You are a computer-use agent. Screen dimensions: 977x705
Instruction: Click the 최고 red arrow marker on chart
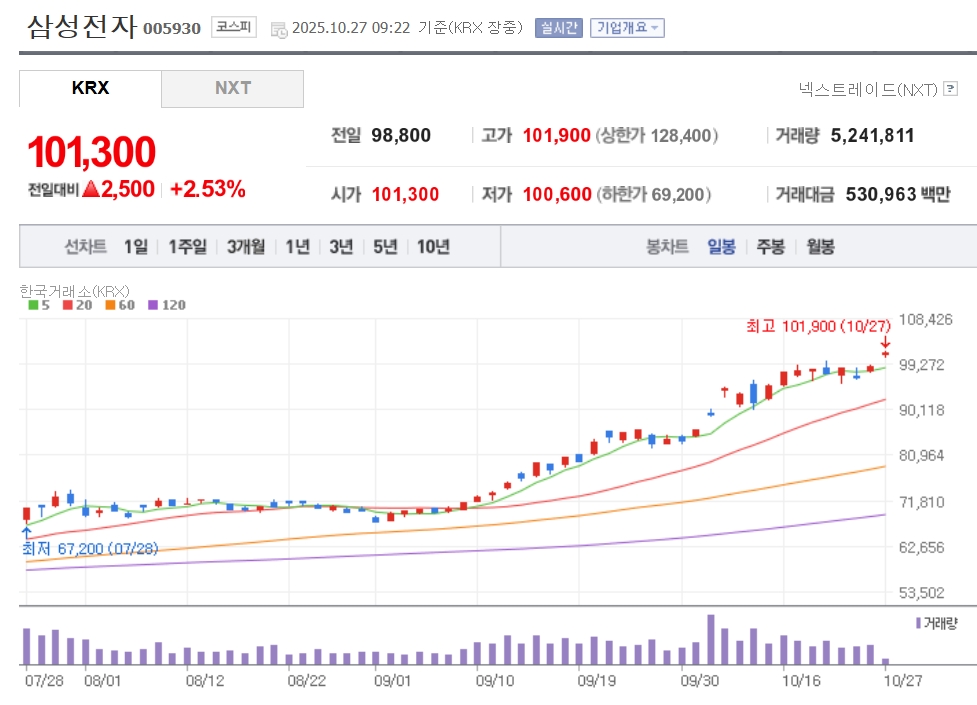(885, 343)
